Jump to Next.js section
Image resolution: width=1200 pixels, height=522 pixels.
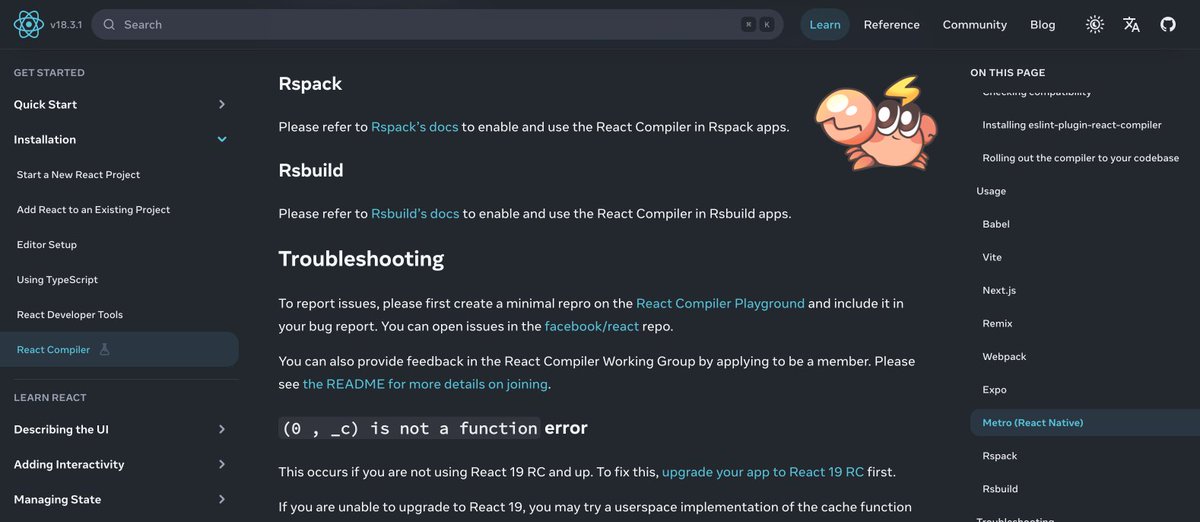point(999,290)
